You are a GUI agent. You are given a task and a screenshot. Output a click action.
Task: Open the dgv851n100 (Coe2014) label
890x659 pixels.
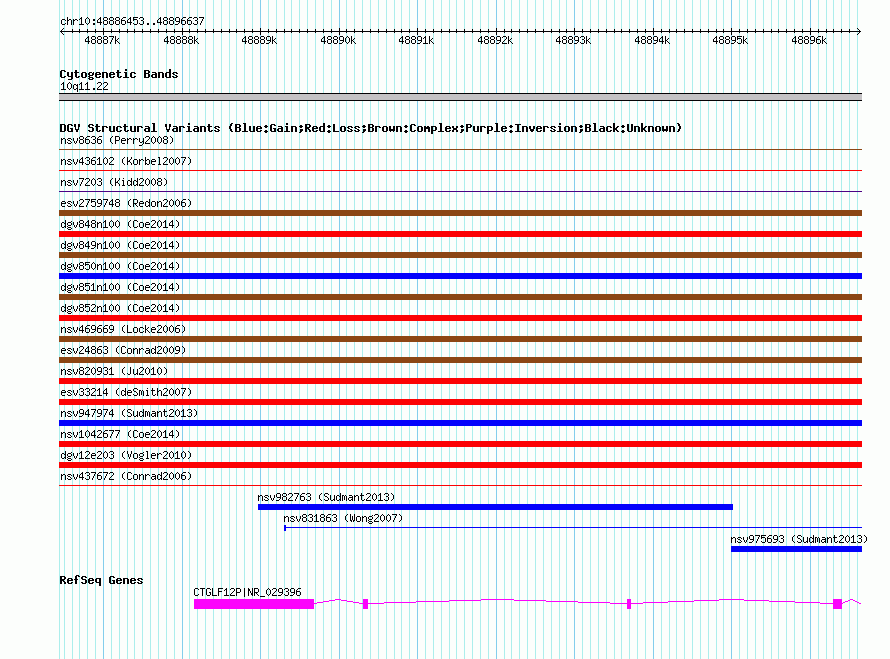click(x=120, y=287)
